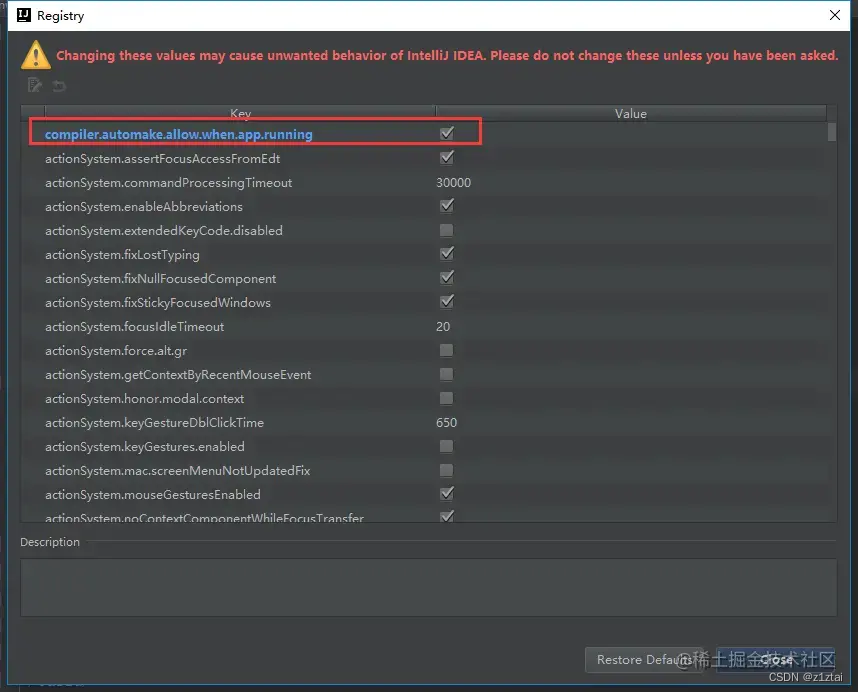Viewport: 858px width, 692px height.
Task: Select the compiler.automake.allow.when.app.running key
Action: point(178,135)
